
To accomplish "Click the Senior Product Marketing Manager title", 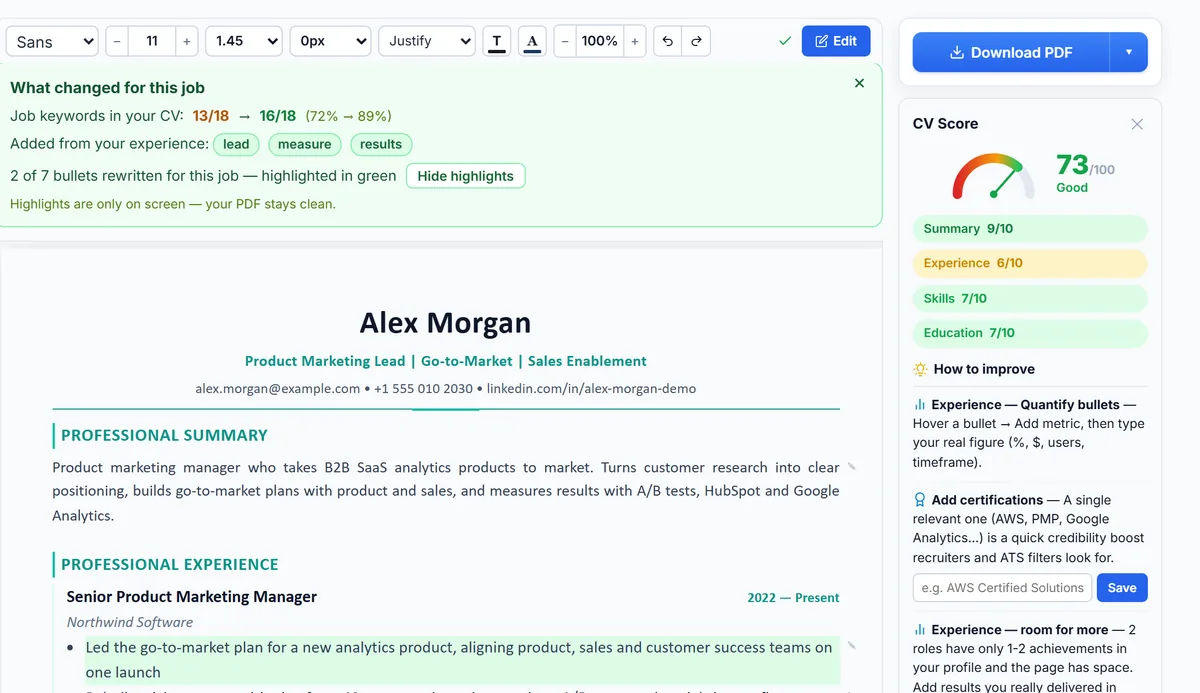I will click(192, 597).
